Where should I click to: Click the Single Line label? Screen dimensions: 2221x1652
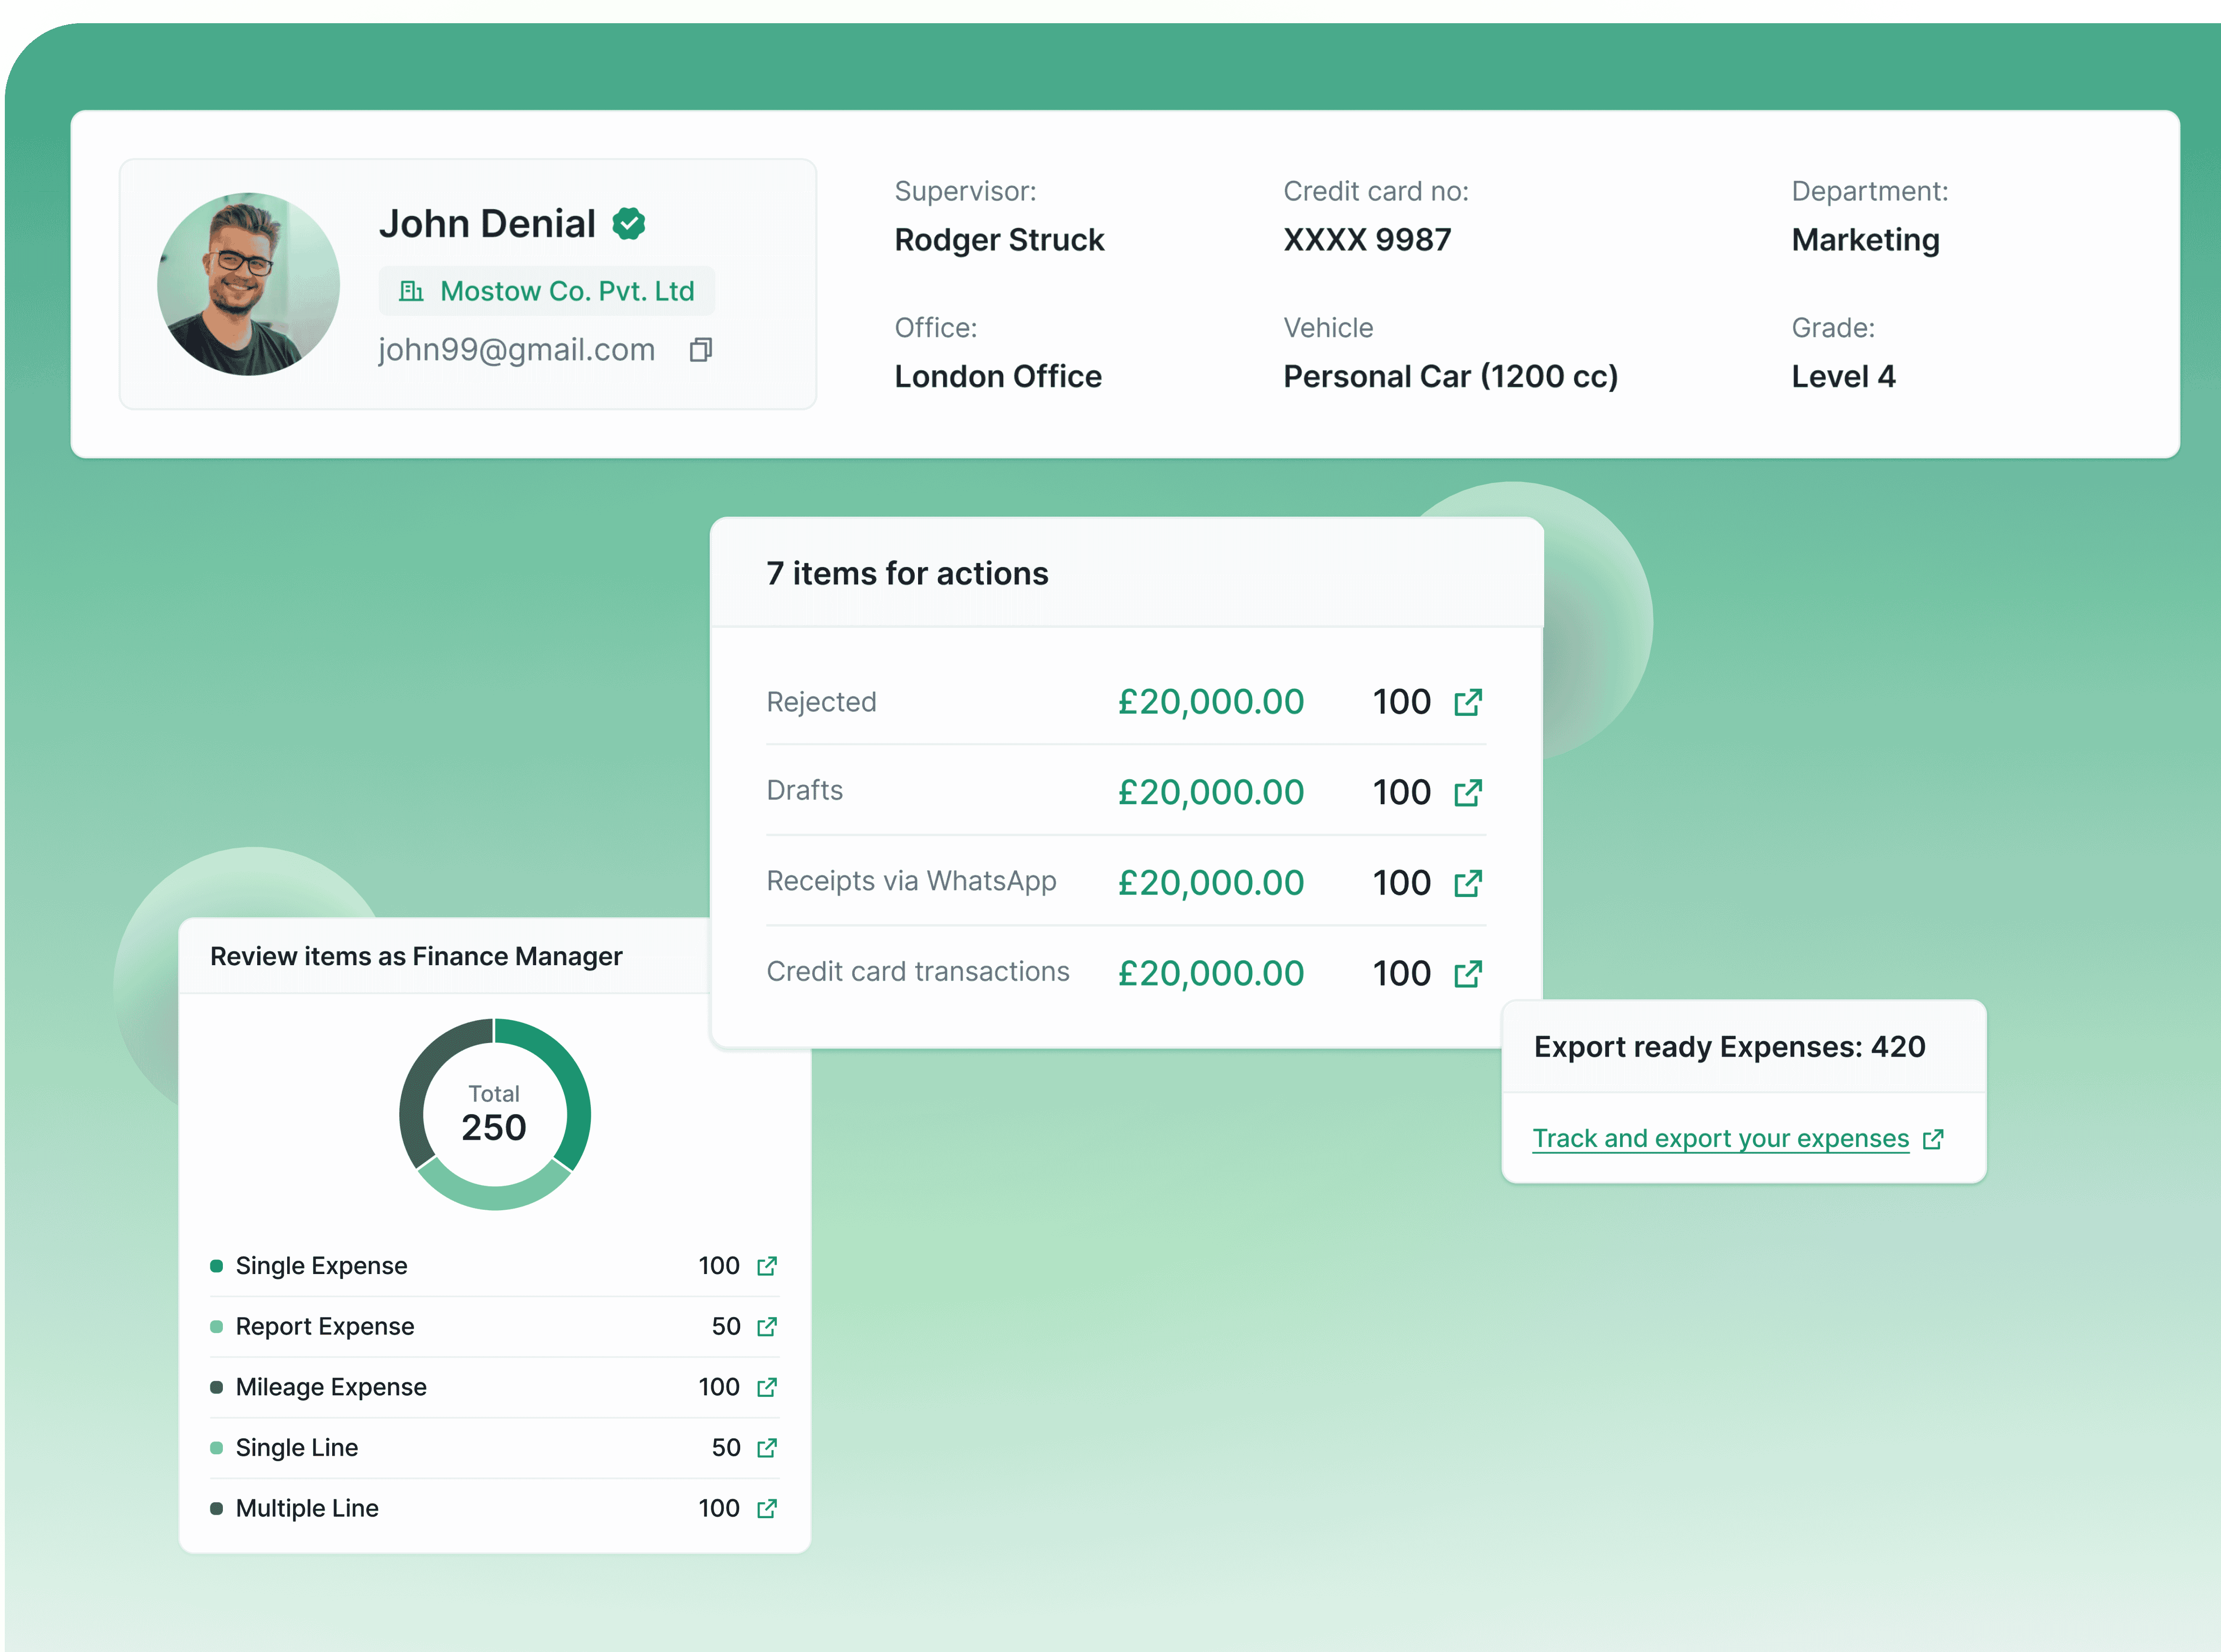pyautogui.click(x=296, y=1448)
